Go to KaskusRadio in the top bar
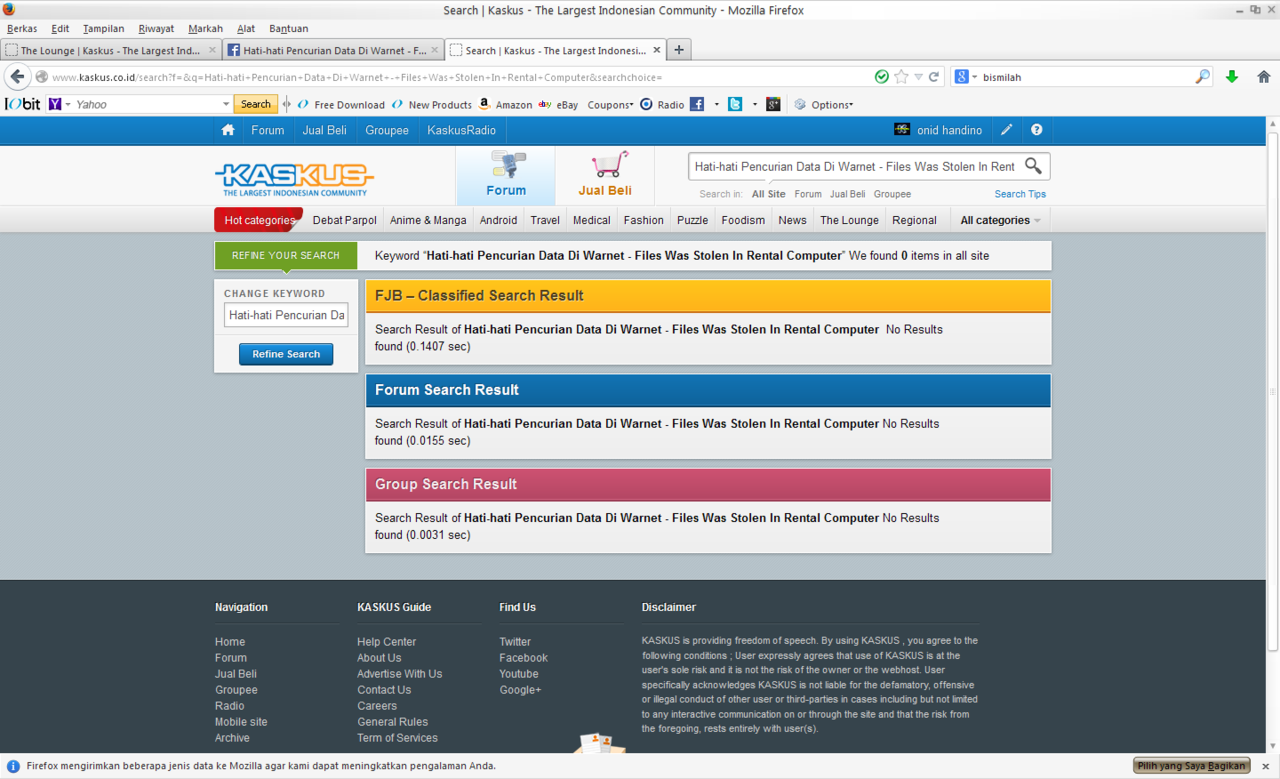Image resolution: width=1280 pixels, height=779 pixels. 461,130
